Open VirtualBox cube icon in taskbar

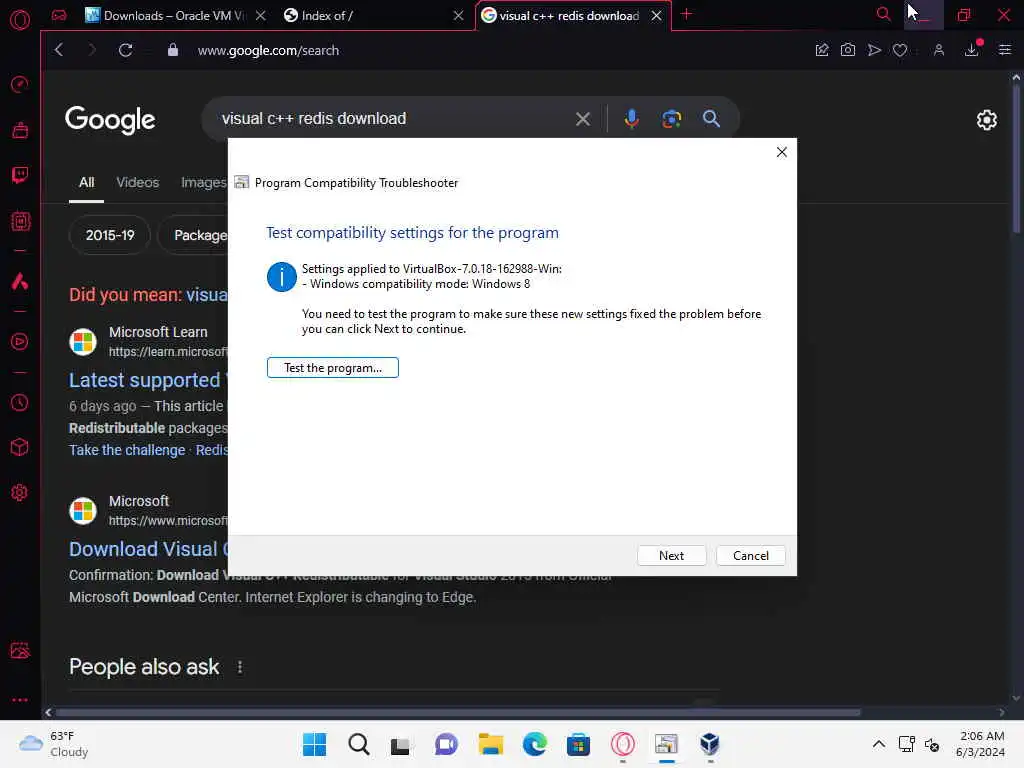(x=710, y=744)
